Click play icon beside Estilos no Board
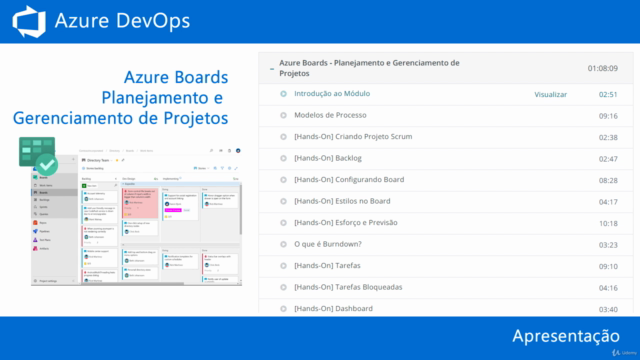The image size is (640, 360). pyautogui.click(x=283, y=201)
